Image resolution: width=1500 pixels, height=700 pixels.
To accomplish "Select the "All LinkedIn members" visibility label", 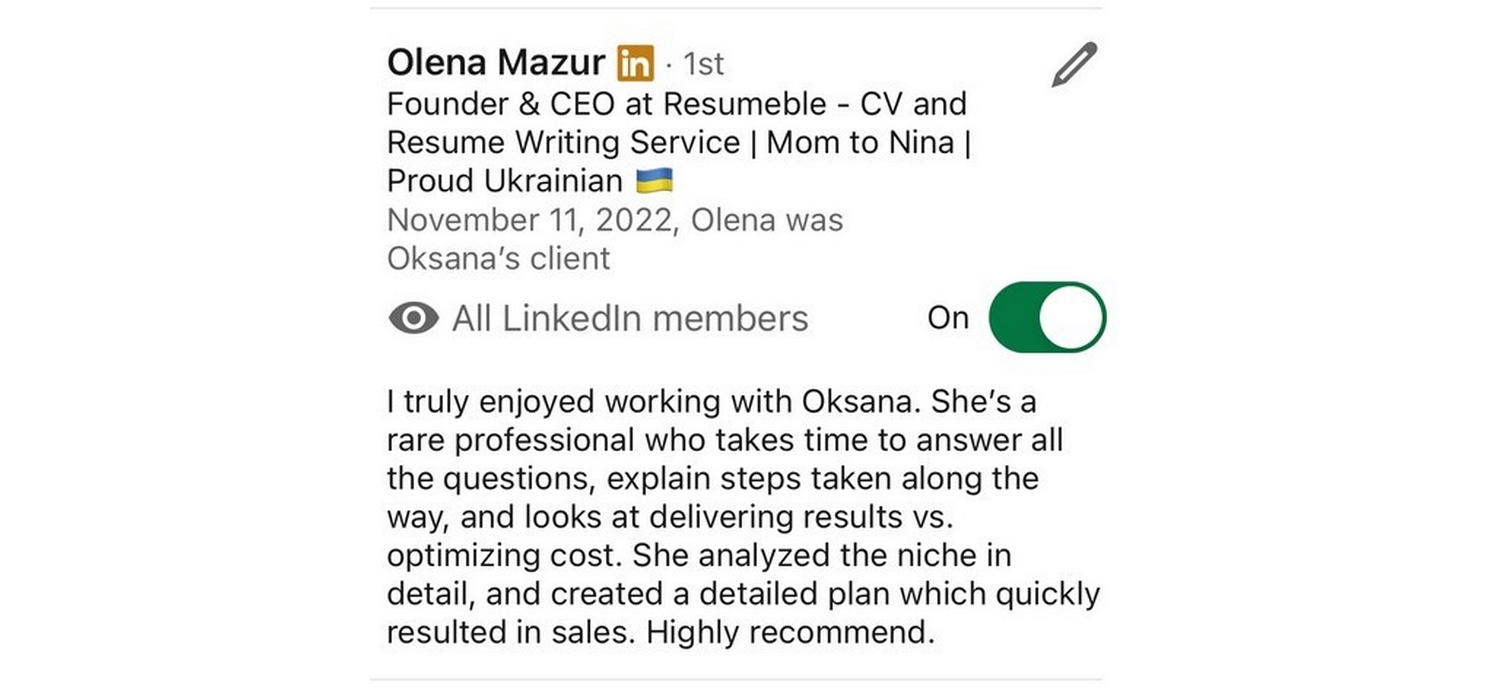I will (629, 319).
